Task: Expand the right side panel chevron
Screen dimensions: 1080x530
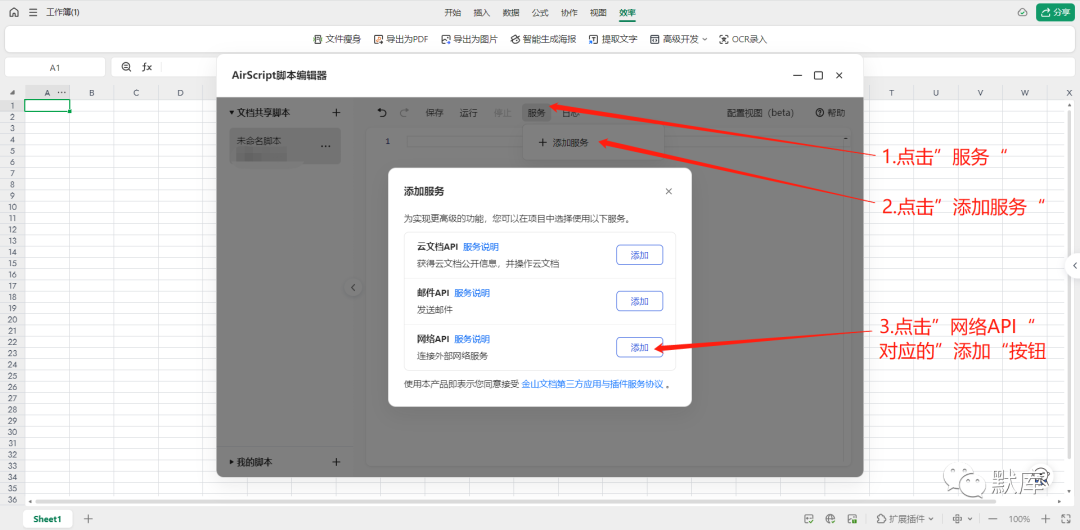Action: 1074,265
